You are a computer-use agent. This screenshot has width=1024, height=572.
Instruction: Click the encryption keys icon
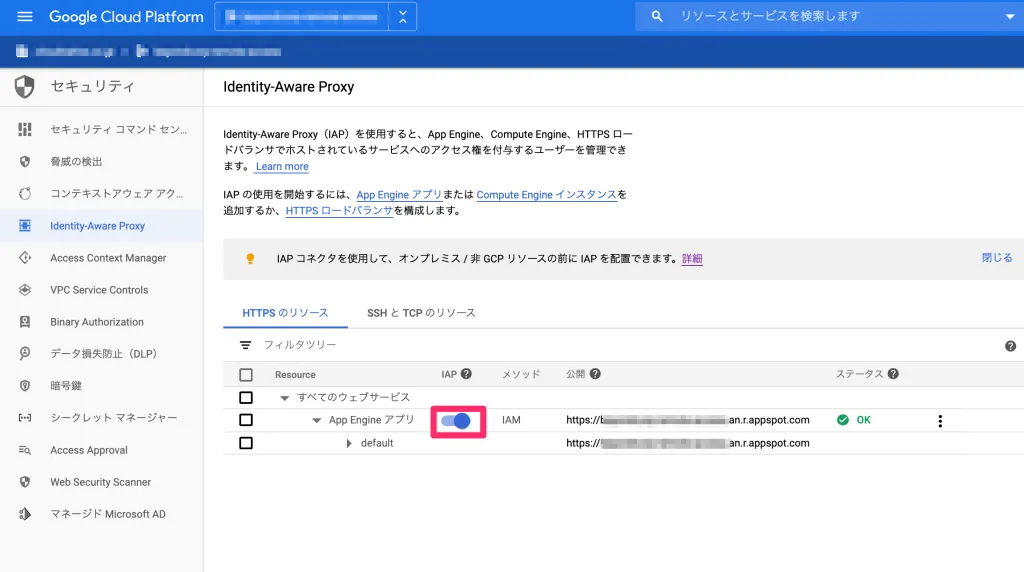click(x=25, y=385)
